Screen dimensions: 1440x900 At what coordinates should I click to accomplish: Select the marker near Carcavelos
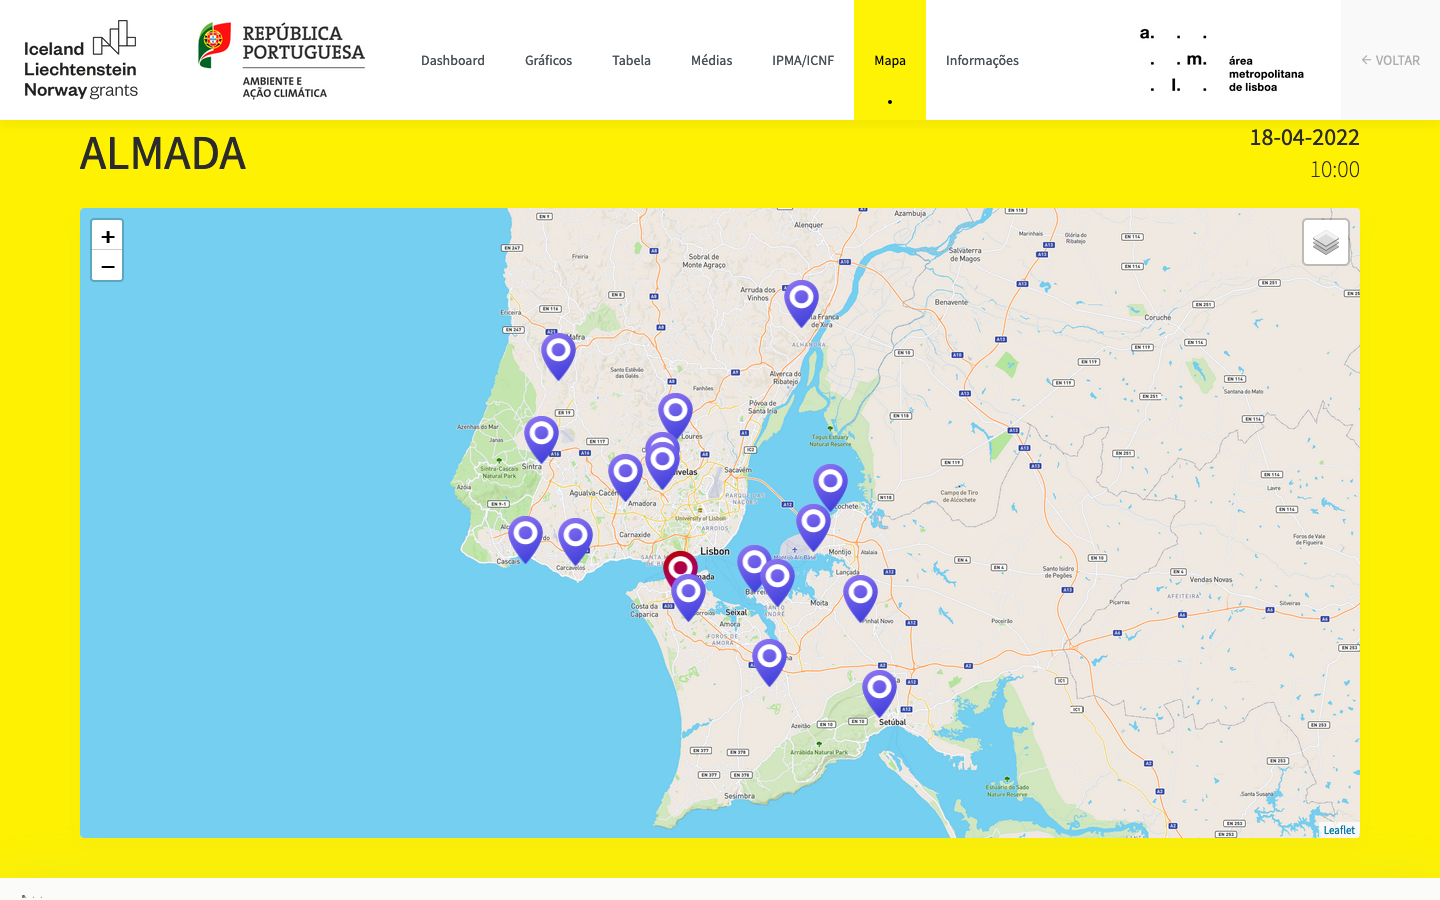[x=575, y=541]
